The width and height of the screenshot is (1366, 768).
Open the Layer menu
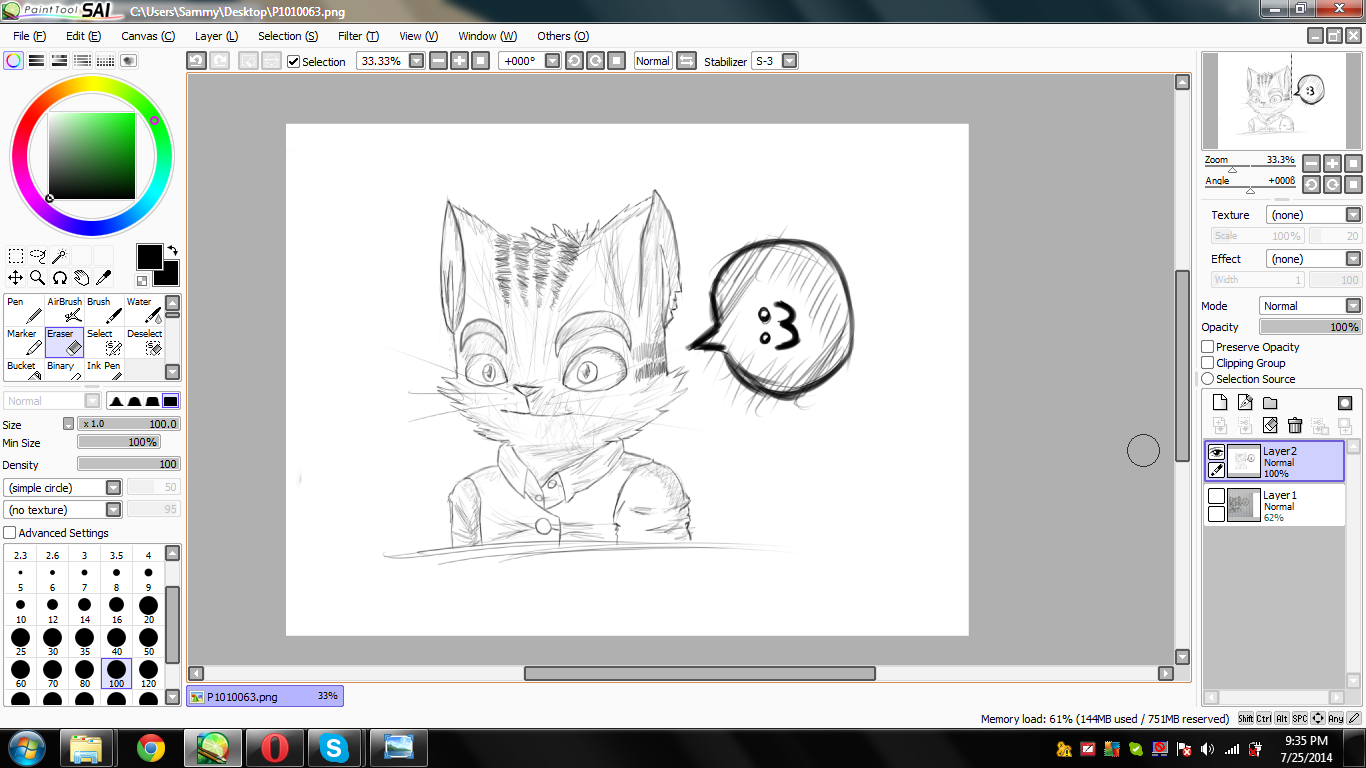216,36
